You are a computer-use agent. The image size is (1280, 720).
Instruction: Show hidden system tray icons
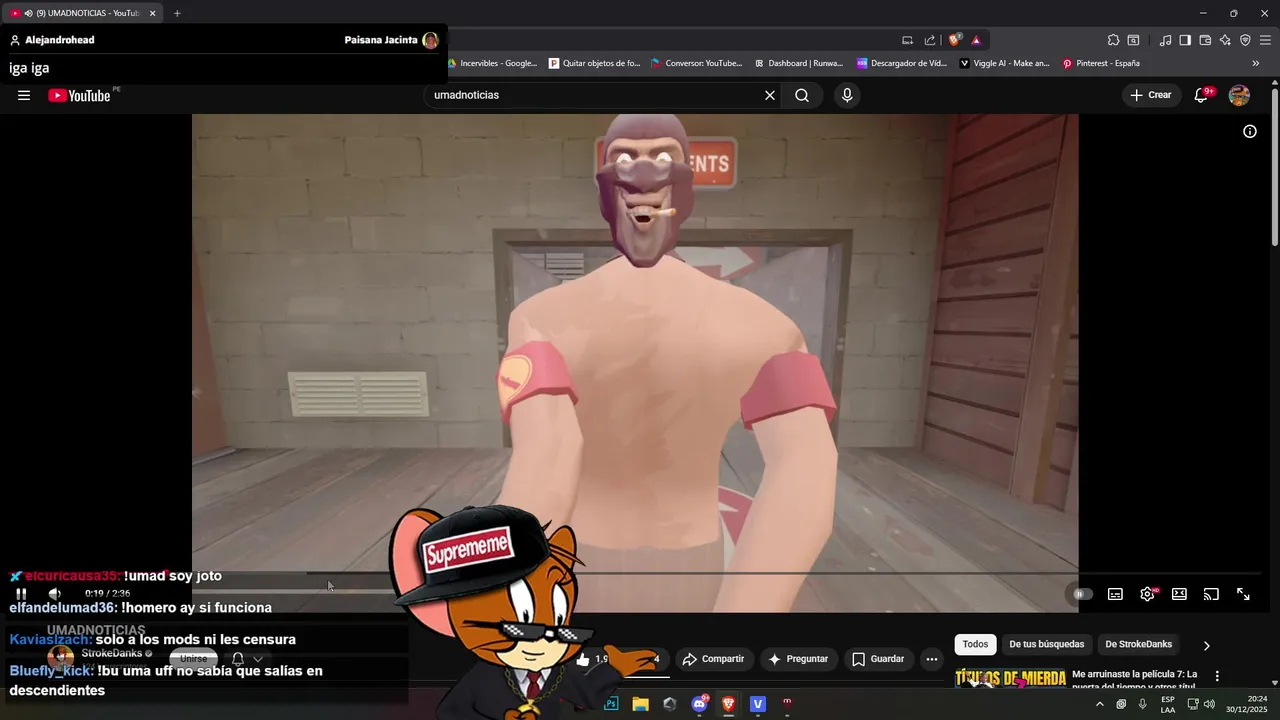[x=1099, y=704]
